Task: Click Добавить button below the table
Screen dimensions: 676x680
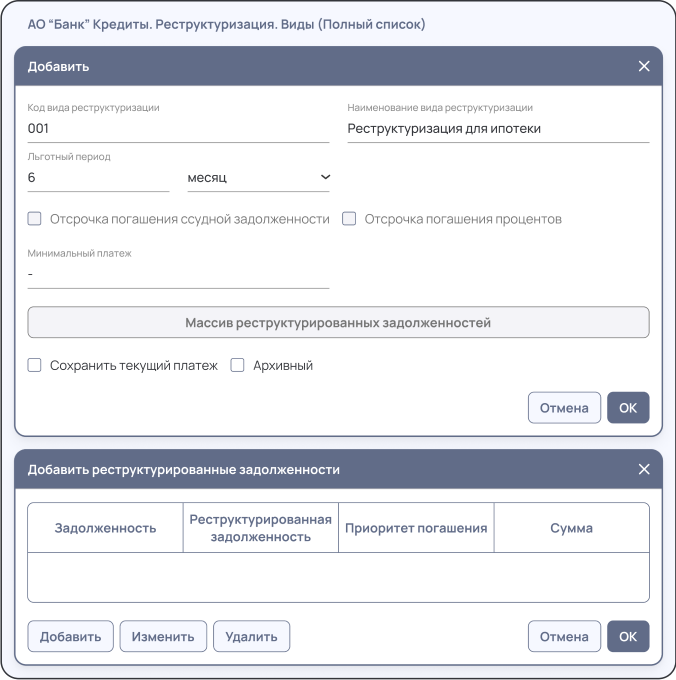Action: (70, 637)
